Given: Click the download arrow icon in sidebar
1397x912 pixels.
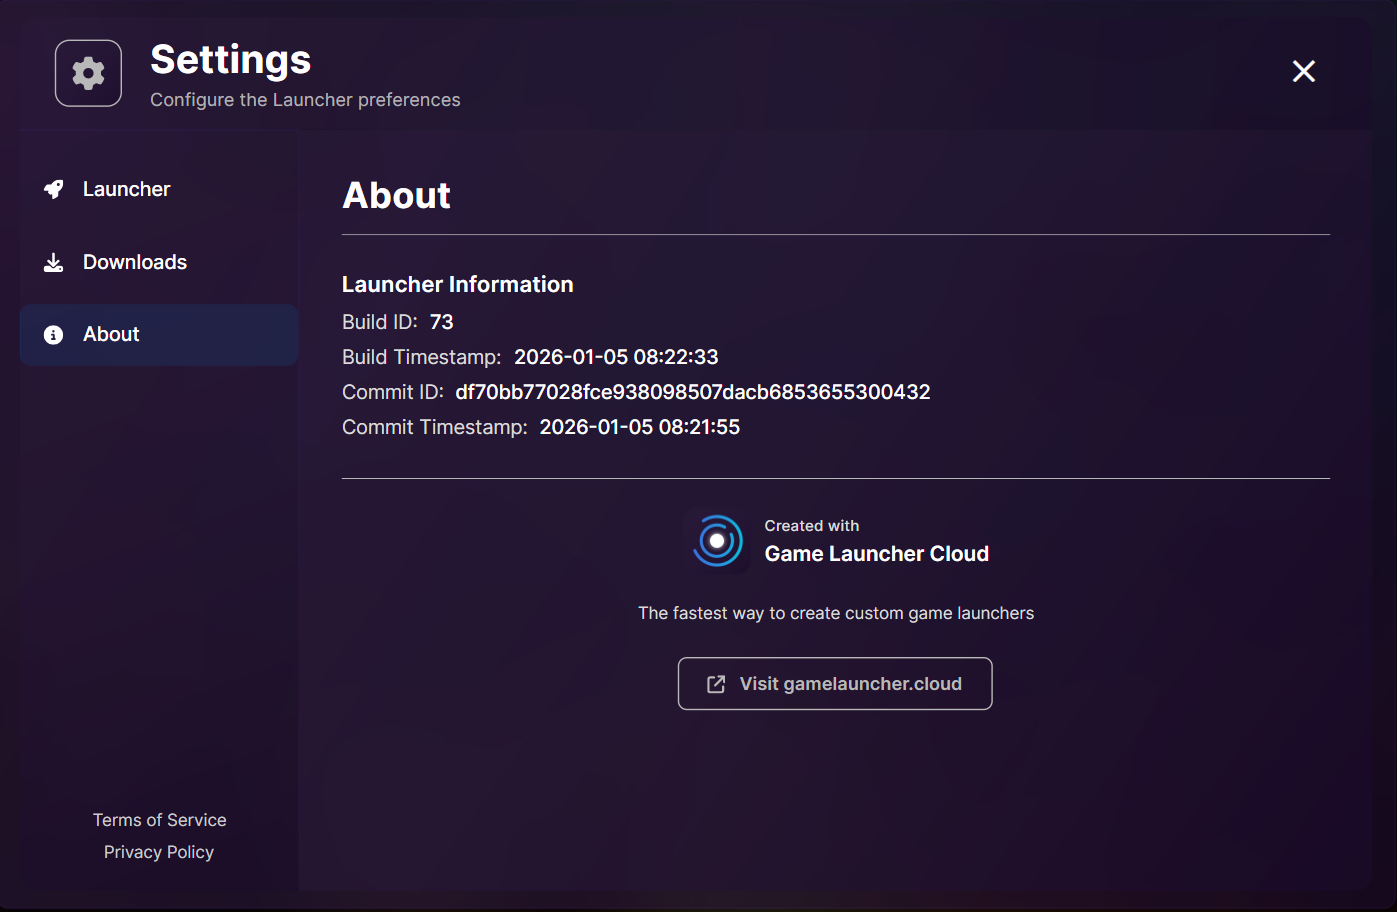Looking at the screenshot, I should point(54,262).
